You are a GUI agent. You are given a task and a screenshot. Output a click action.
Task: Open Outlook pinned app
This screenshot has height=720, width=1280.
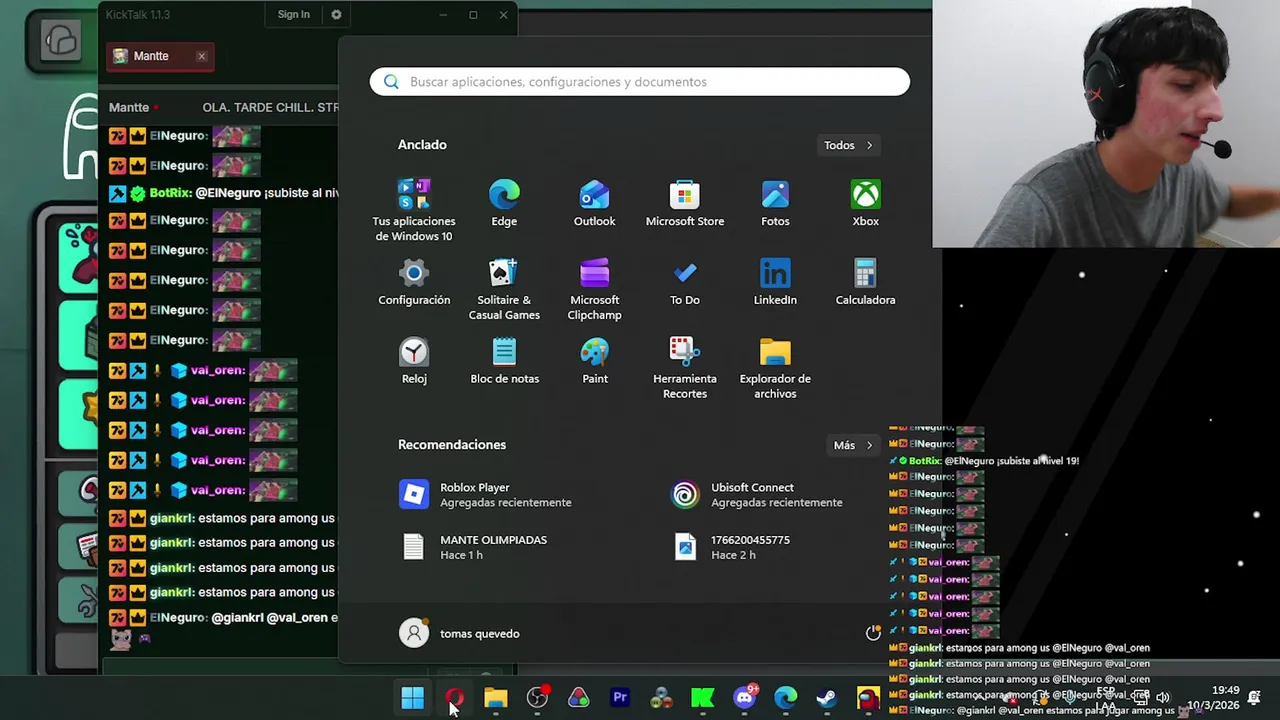coord(594,203)
